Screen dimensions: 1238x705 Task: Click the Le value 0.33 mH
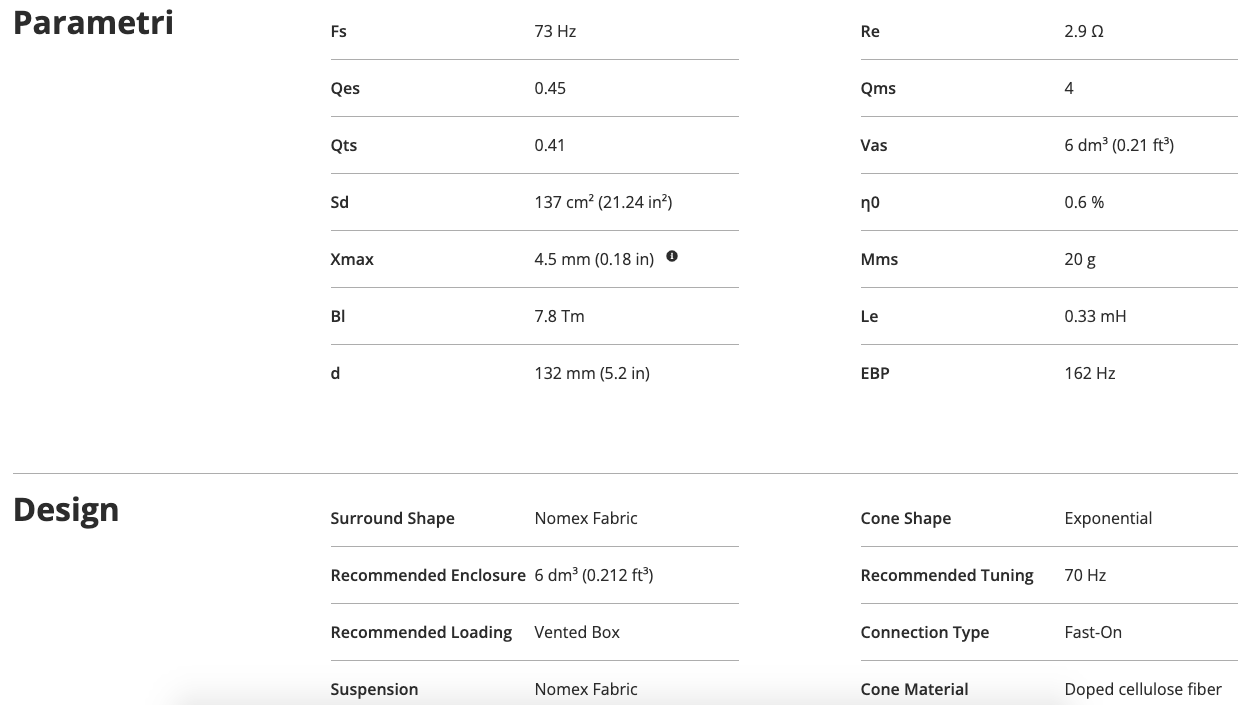coord(1095,317)
